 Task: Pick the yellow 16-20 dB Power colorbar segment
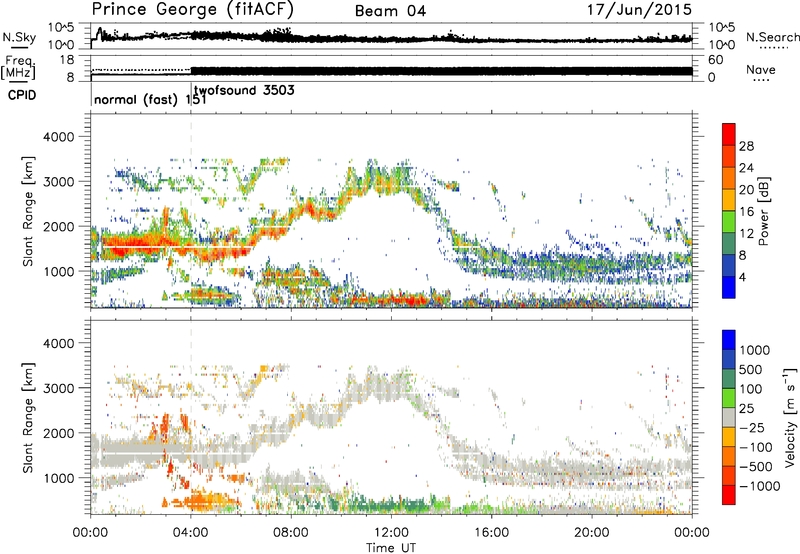pos(729,199)
